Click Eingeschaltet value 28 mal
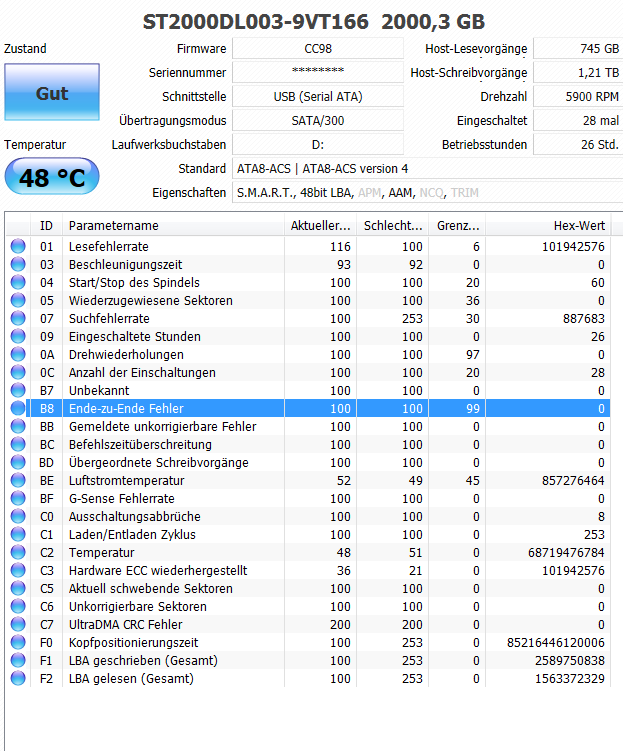This screenshot has height=751, width=623. (x=578, y=120)
